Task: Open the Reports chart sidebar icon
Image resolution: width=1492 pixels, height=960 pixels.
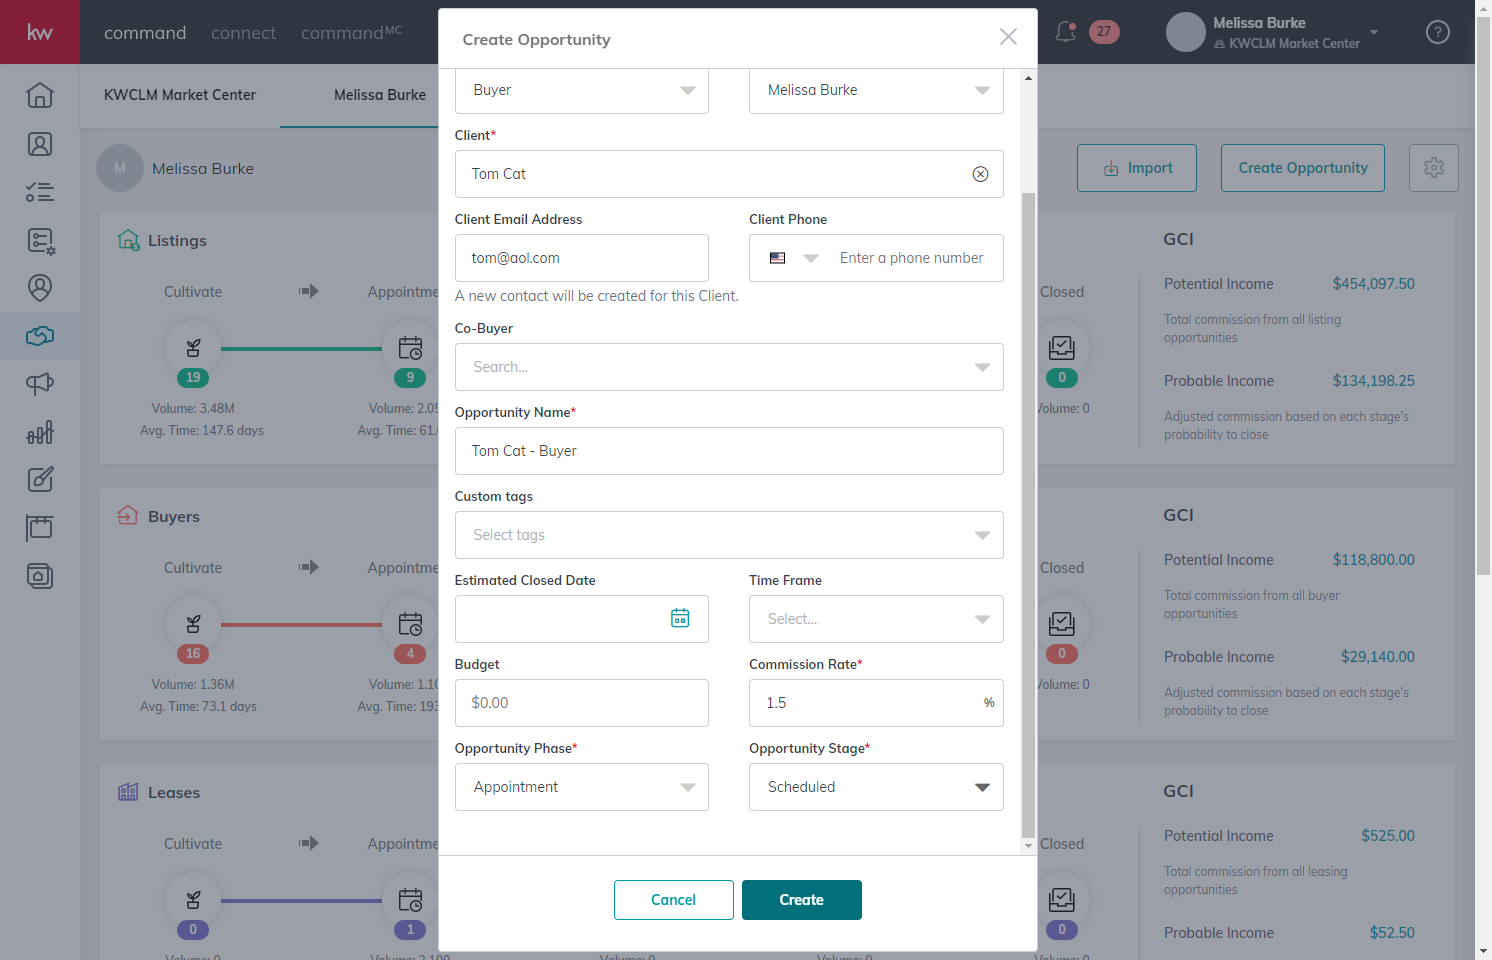Action: pos(40,432)
